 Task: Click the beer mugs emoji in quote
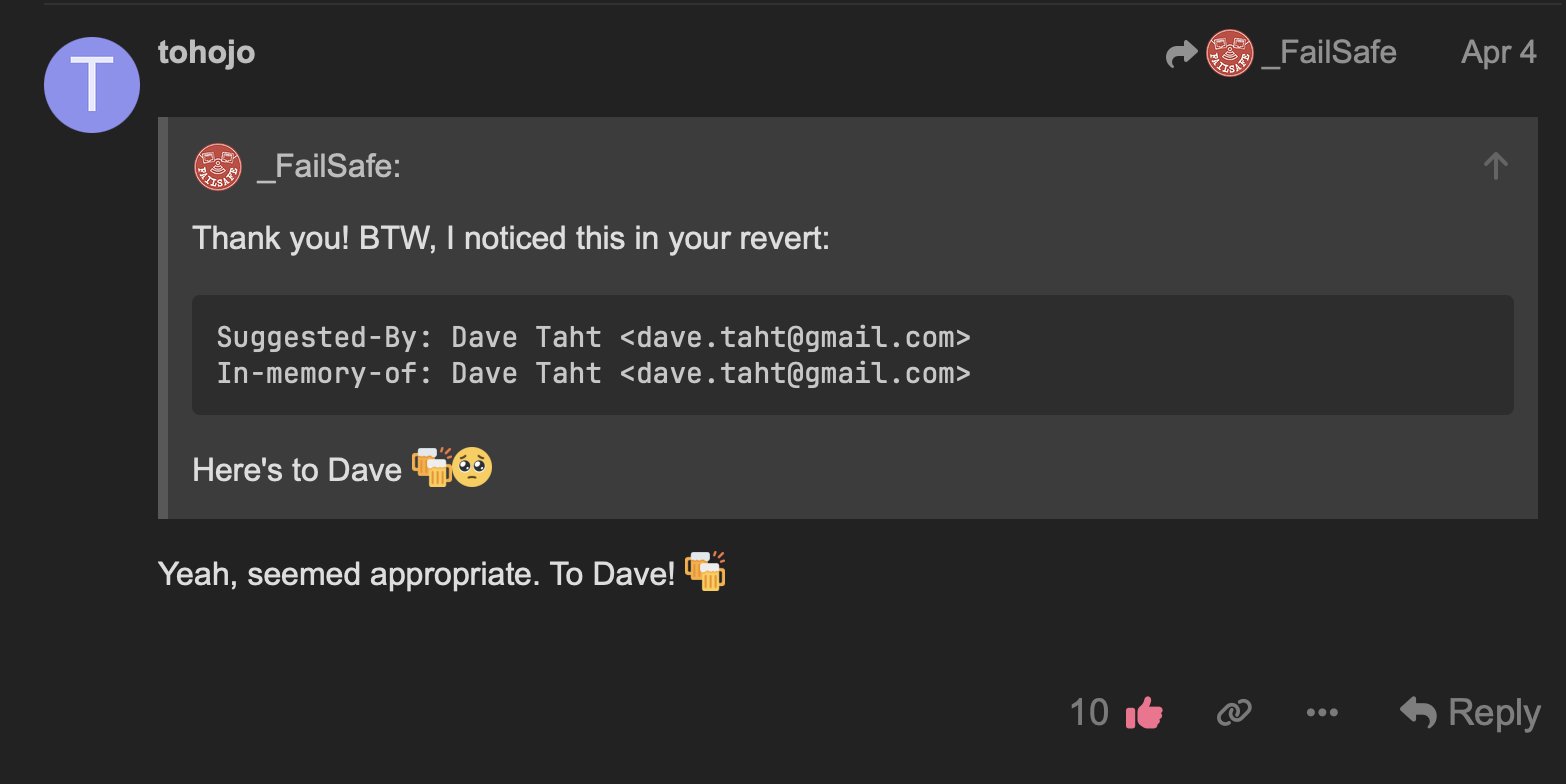(x=431, y=468)
